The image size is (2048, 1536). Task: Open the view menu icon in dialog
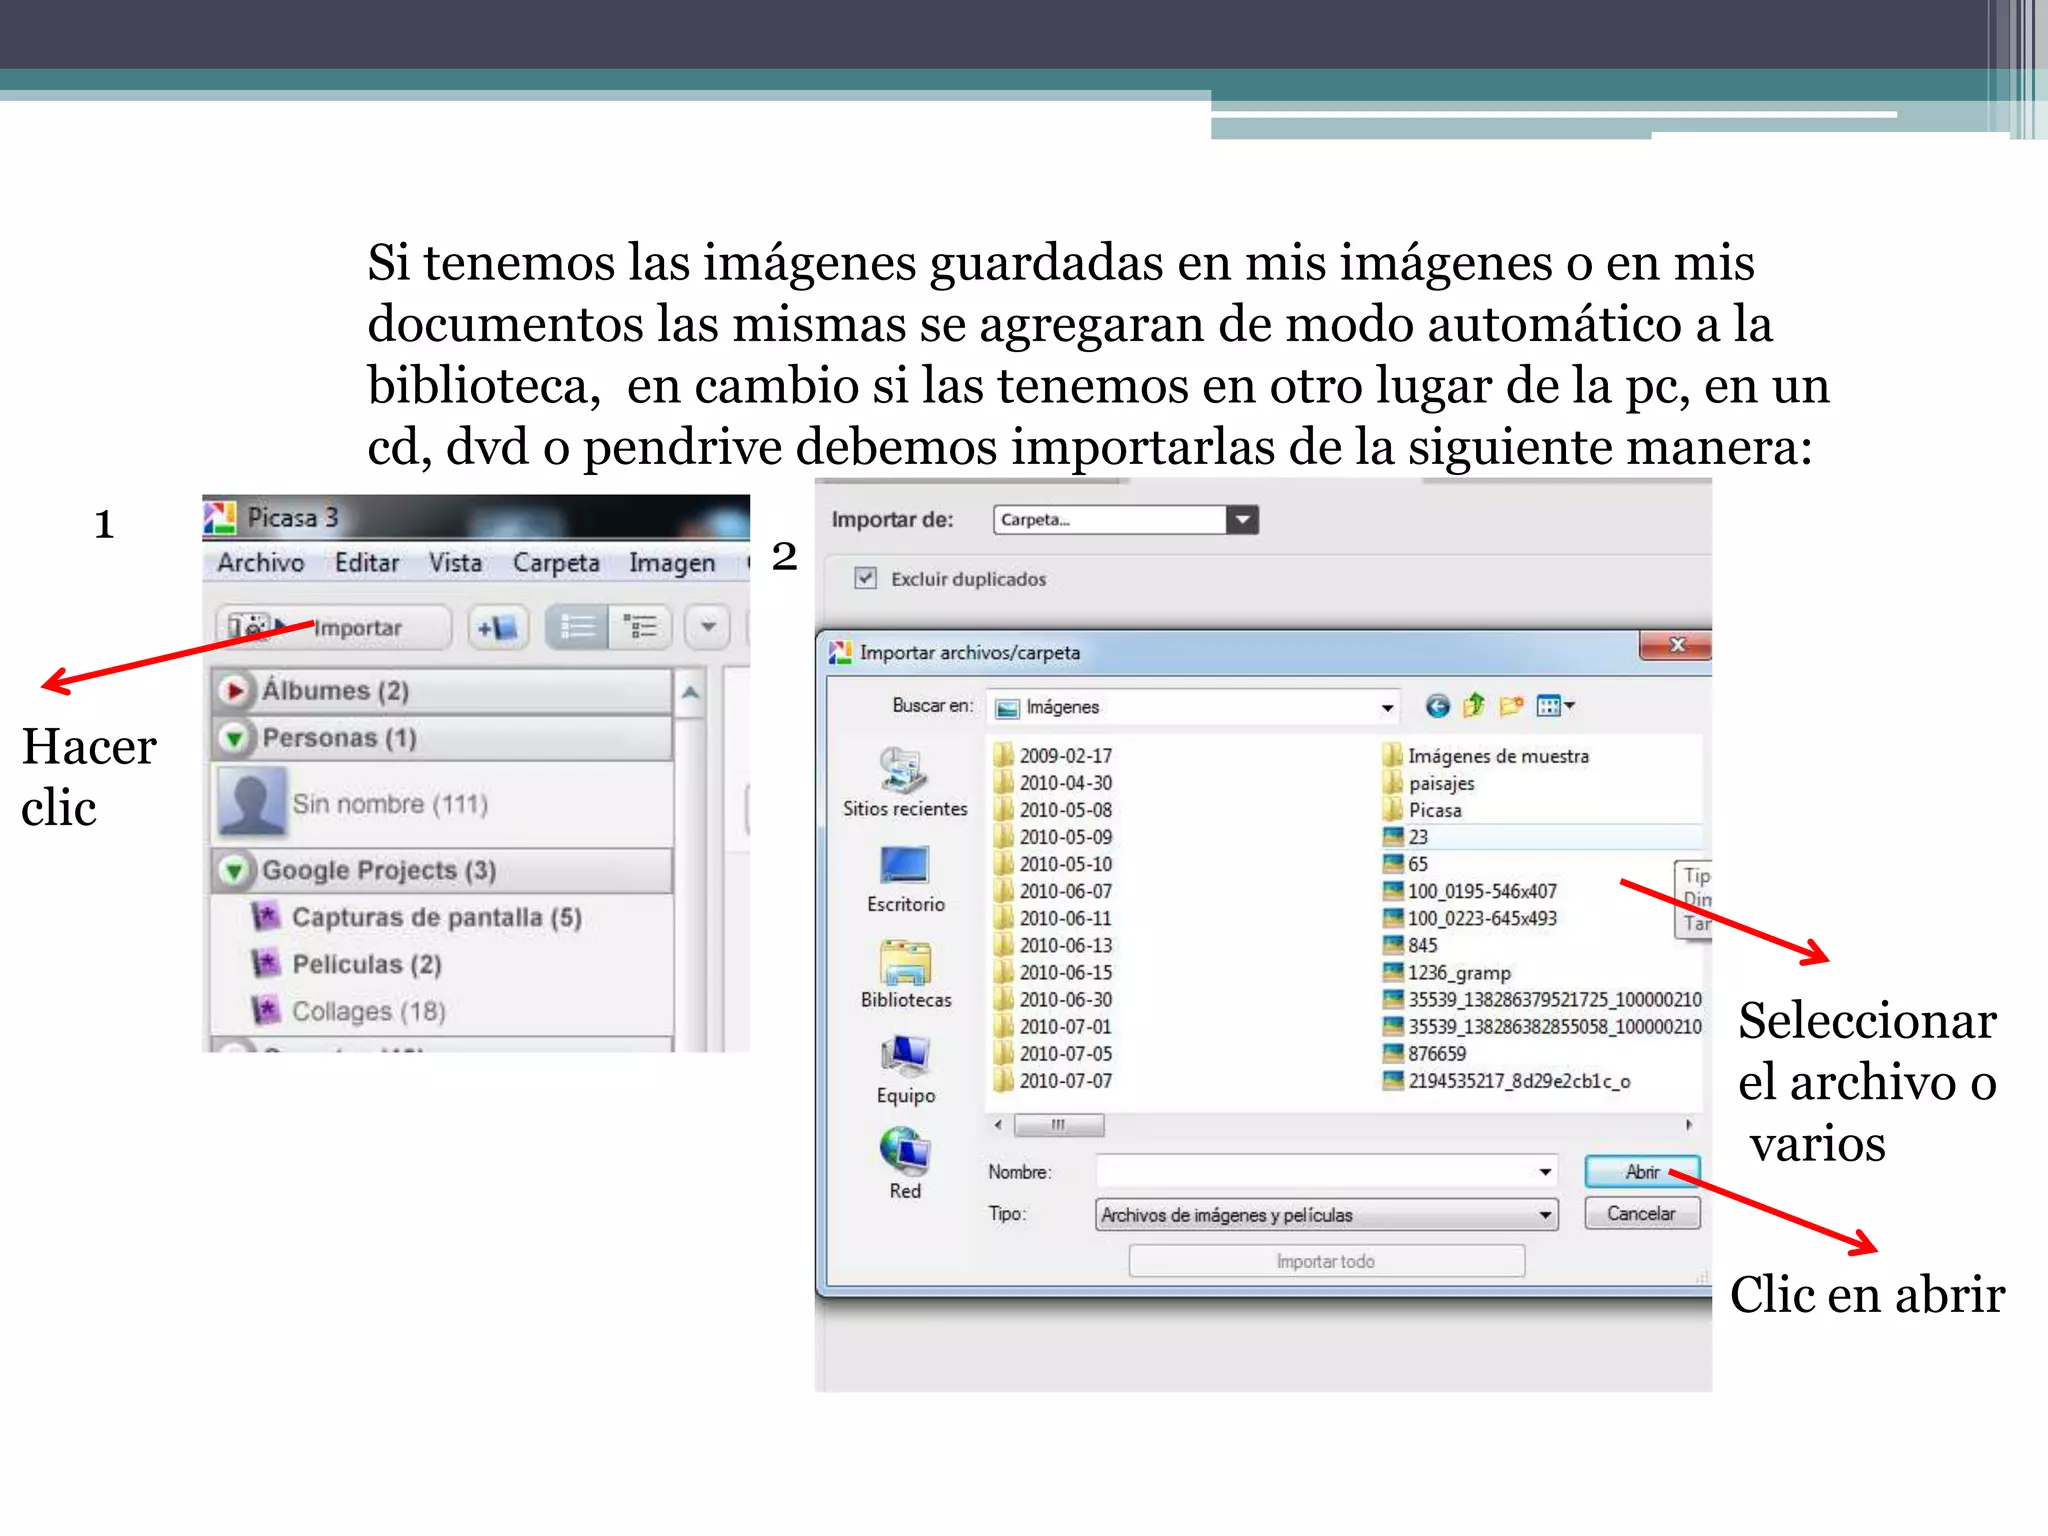tap(1554, 706)
